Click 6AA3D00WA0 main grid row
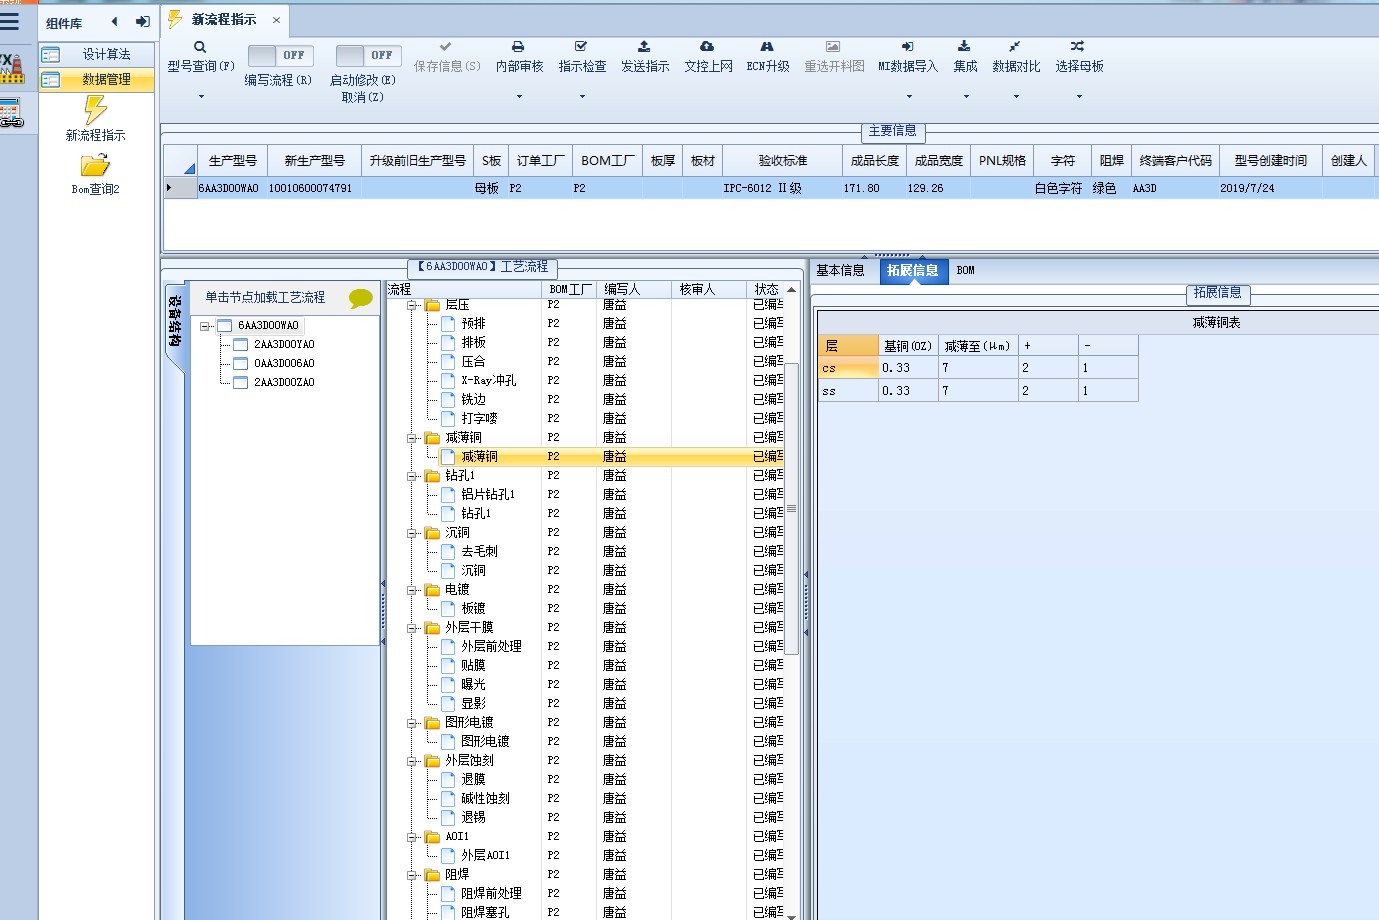 tap(770, 188)
